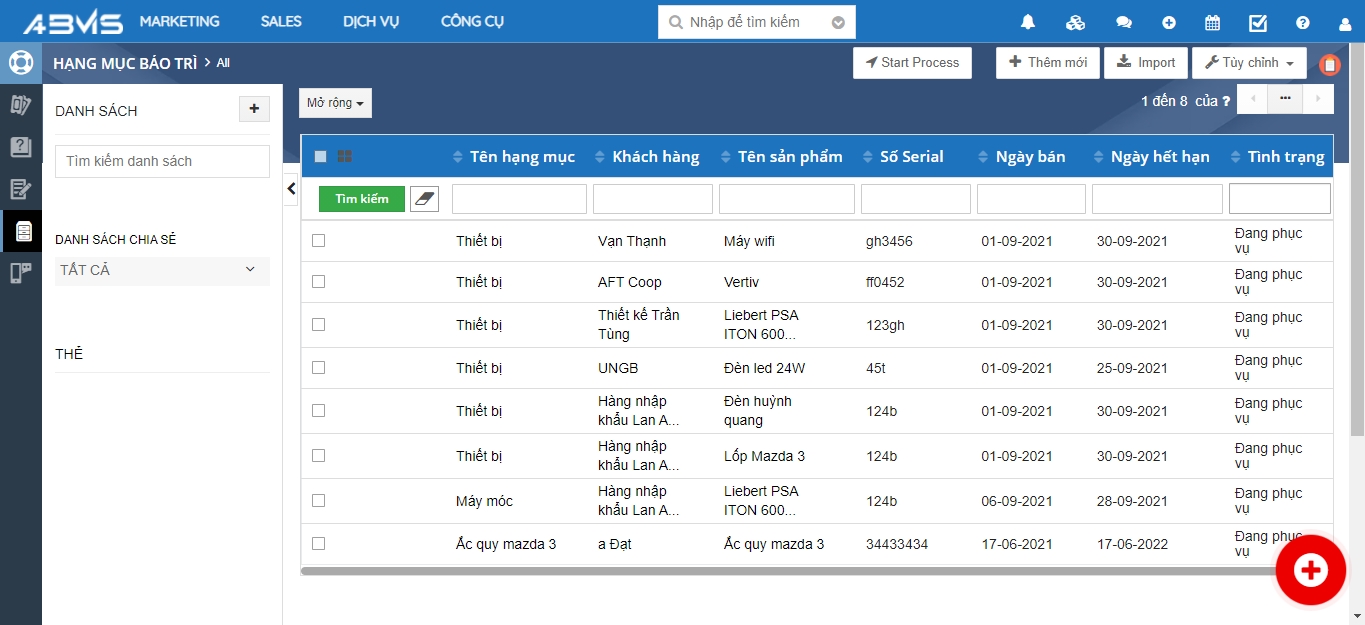The width and height of the screenshot is (1365, 625).
Task: Open the Tùy chỉnh dropdown menu
Action: (x=1249, y=63)
